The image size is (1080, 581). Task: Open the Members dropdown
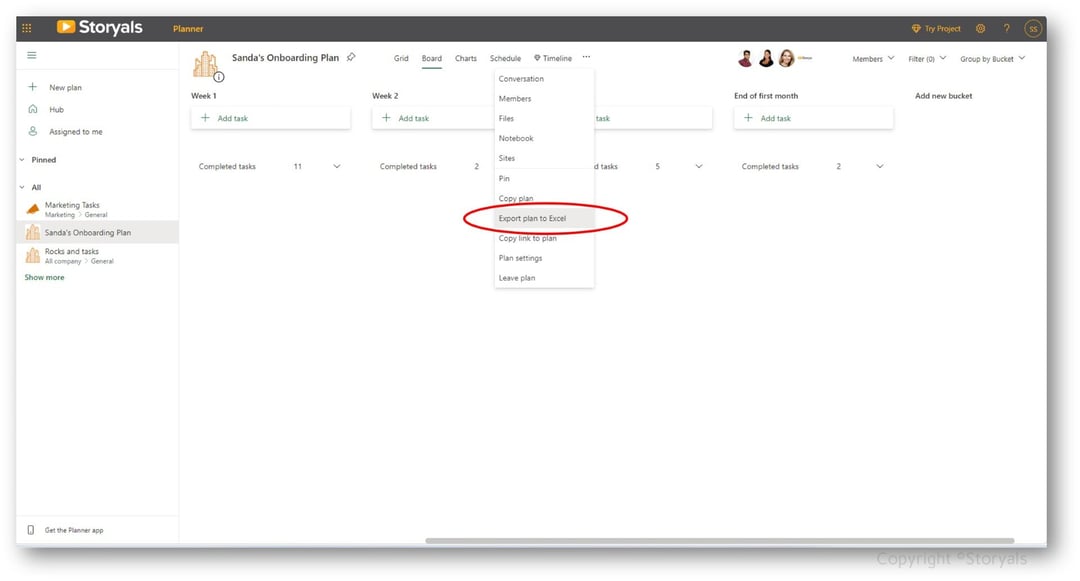click(873, 59)
